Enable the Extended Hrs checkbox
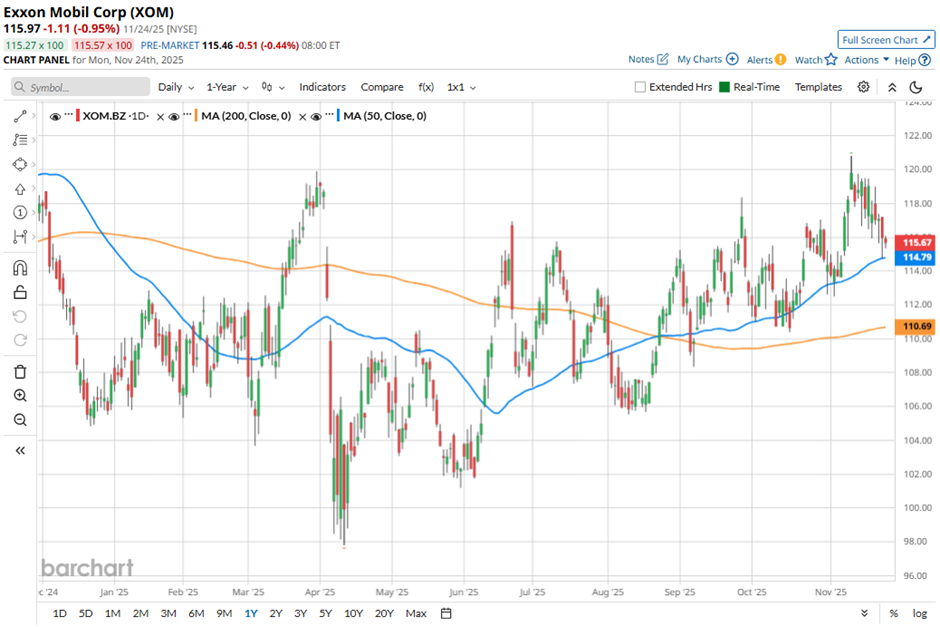This screenshot has height=627, width=940. (640, 87)
